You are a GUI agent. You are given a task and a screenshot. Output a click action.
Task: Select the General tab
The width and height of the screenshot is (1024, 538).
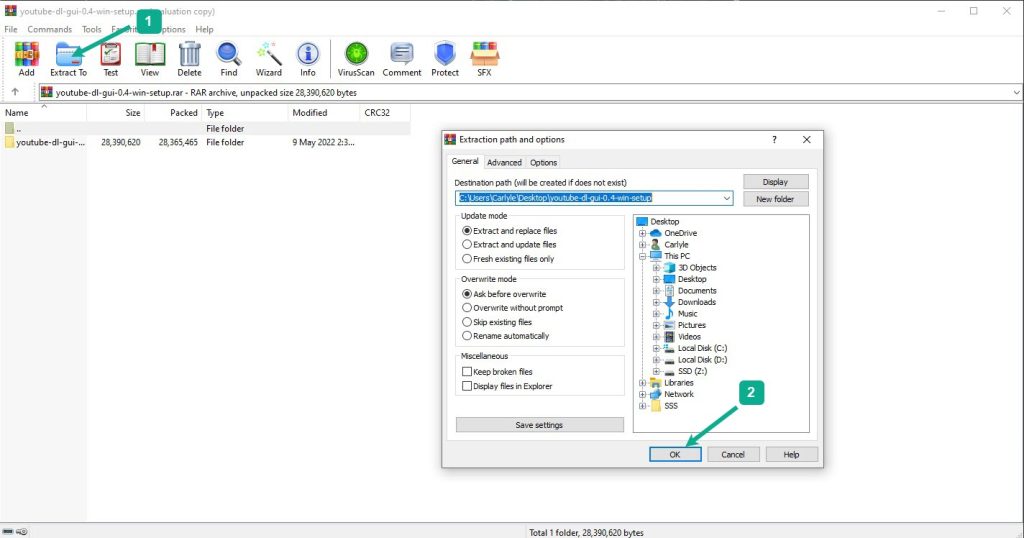tap(465, 161)
